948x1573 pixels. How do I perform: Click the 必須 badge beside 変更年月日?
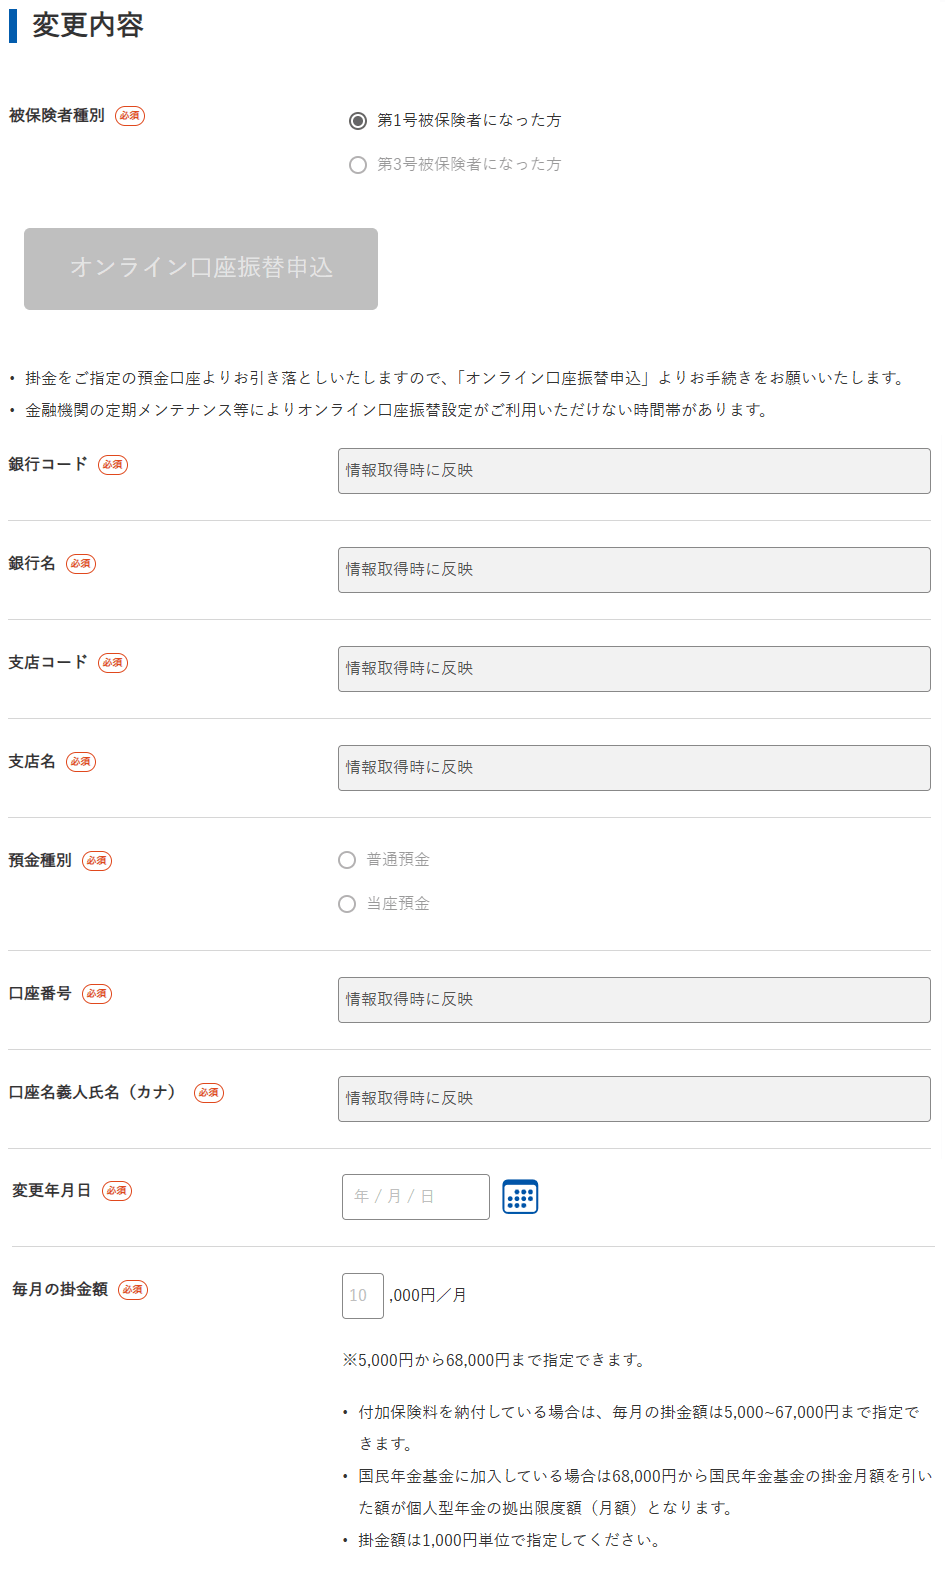[x=117, y=1191]
